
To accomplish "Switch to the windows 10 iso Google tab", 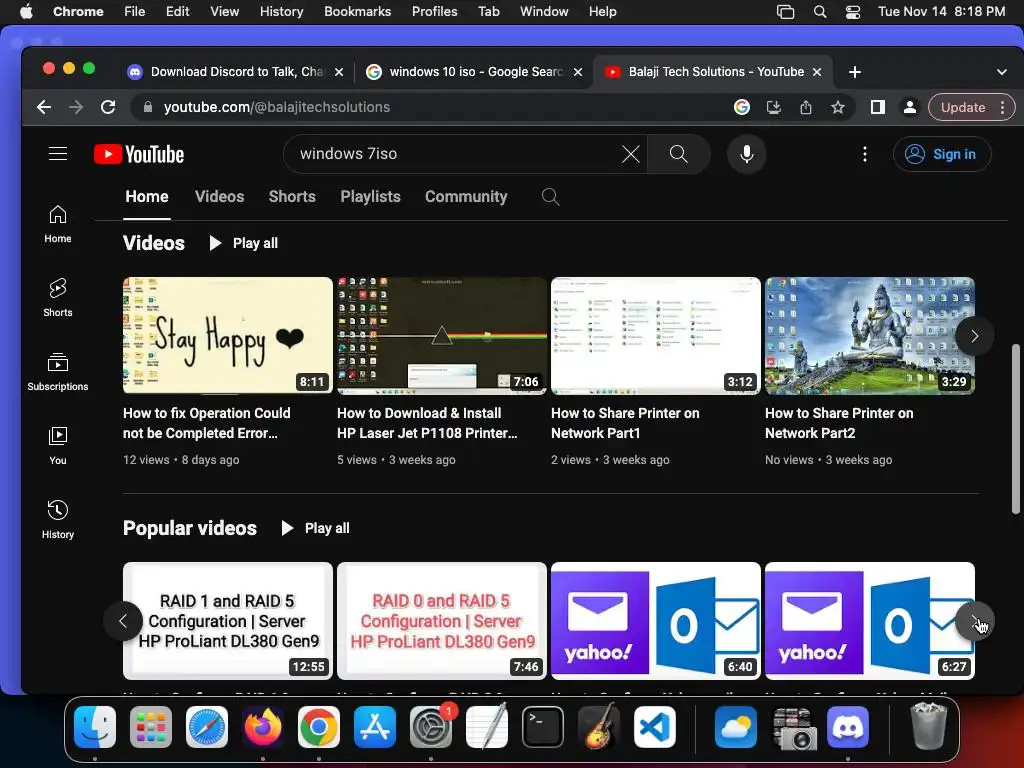I will (x=475, y=72).
